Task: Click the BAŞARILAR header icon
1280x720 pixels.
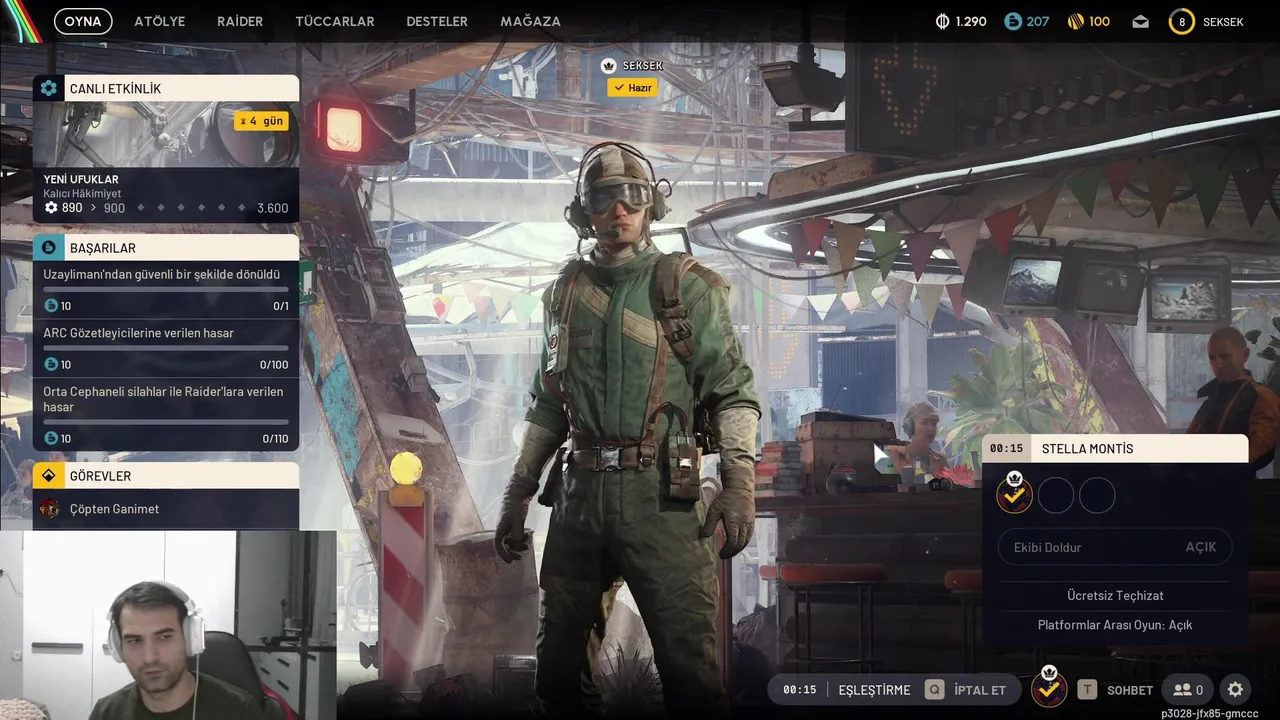Action: (48, 247)
